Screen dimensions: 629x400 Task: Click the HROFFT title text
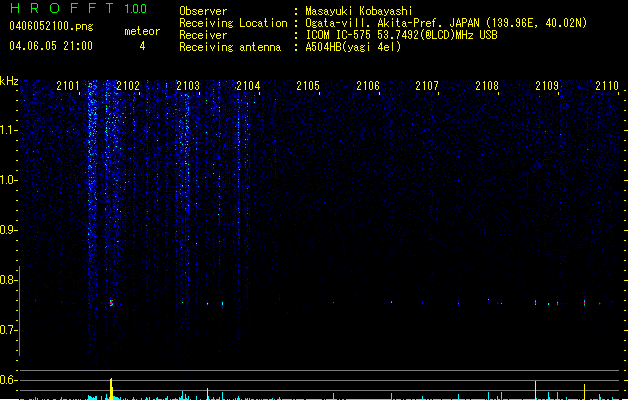click(x=62, y=8)
